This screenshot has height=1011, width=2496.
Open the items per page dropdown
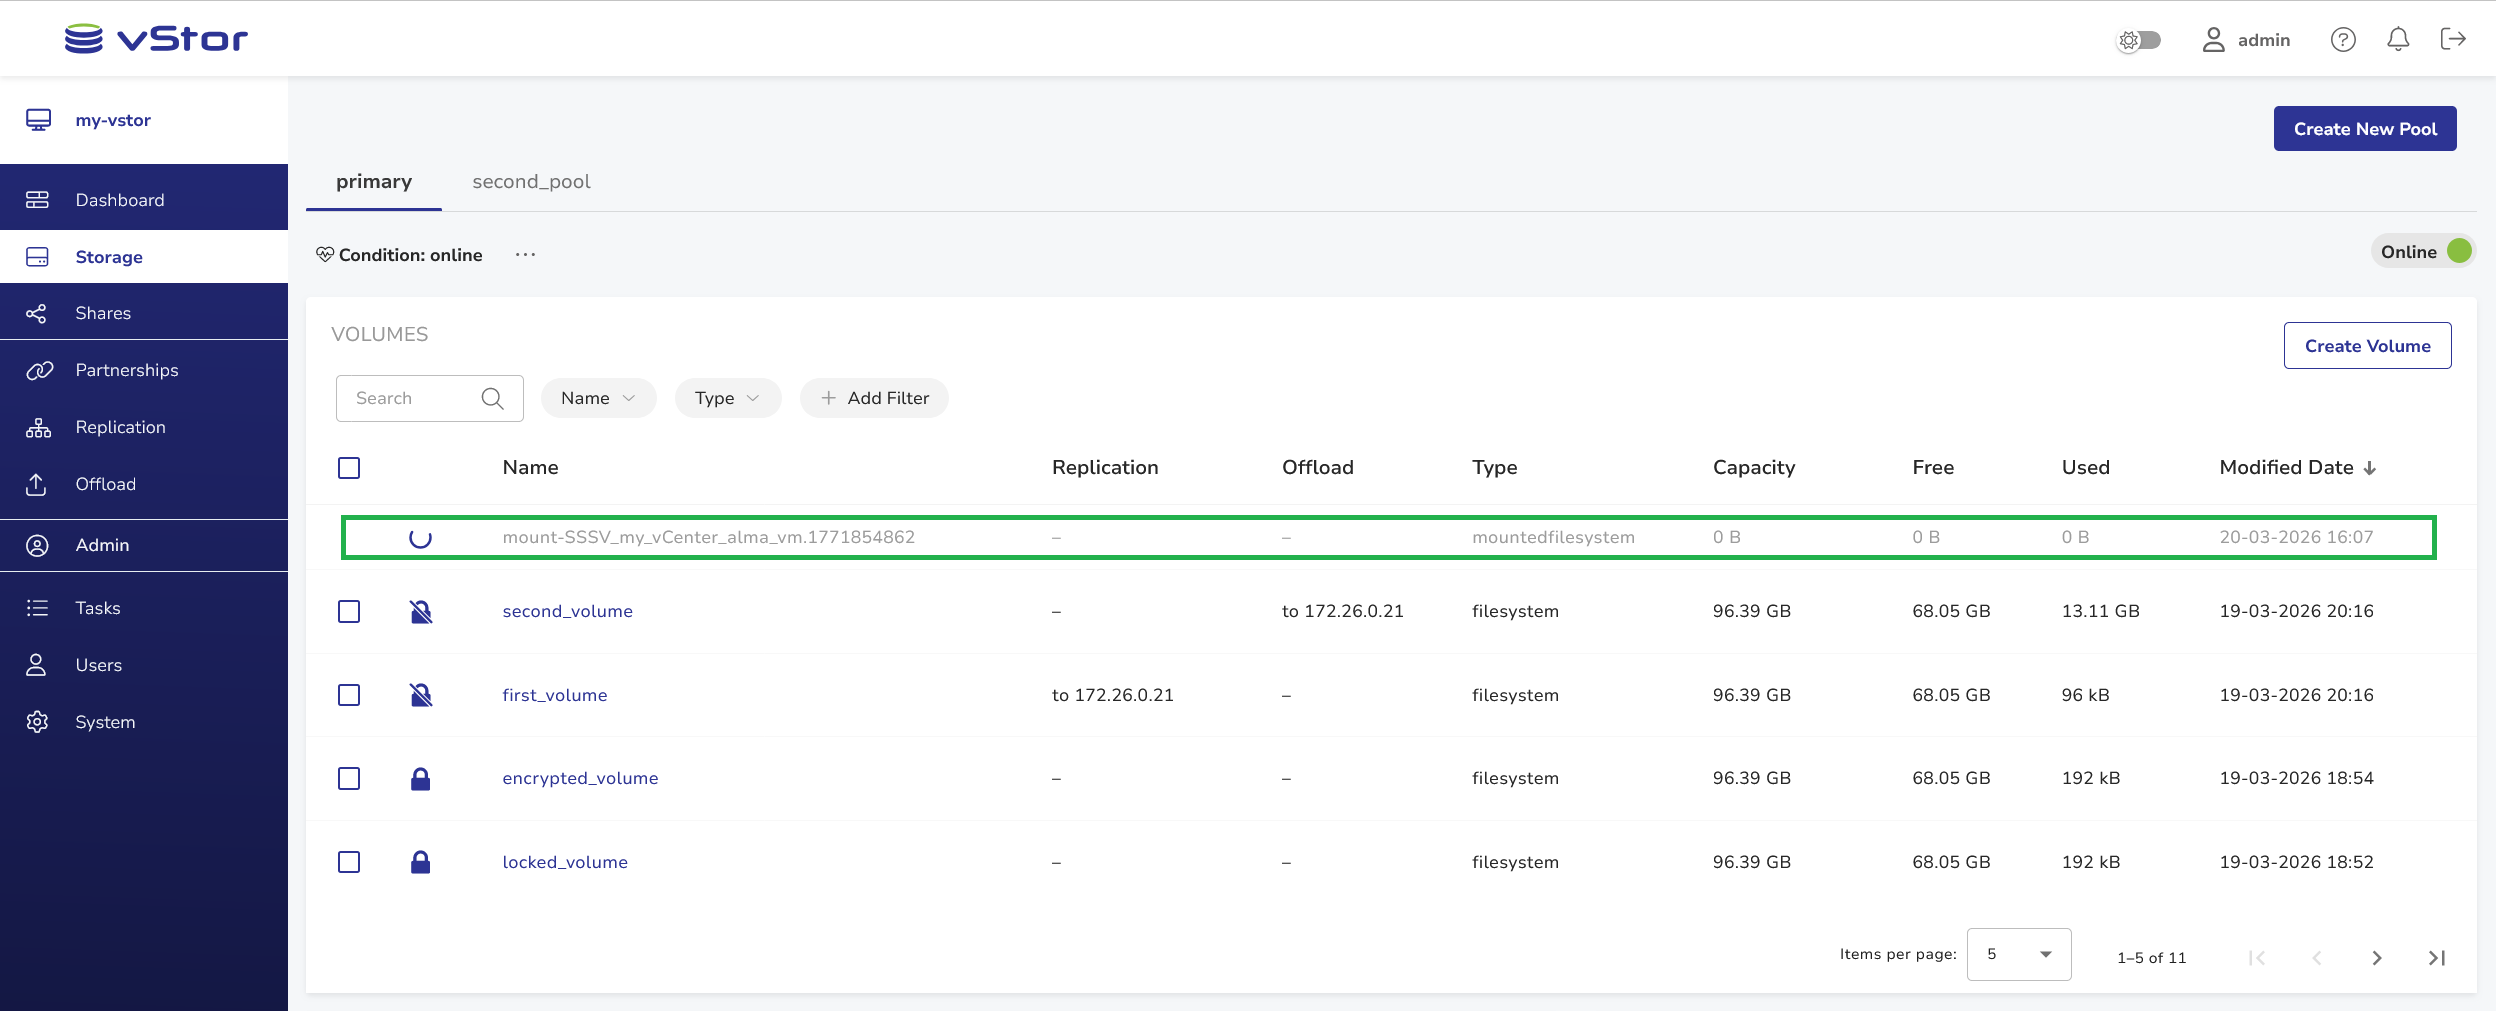pos(2018,954)
